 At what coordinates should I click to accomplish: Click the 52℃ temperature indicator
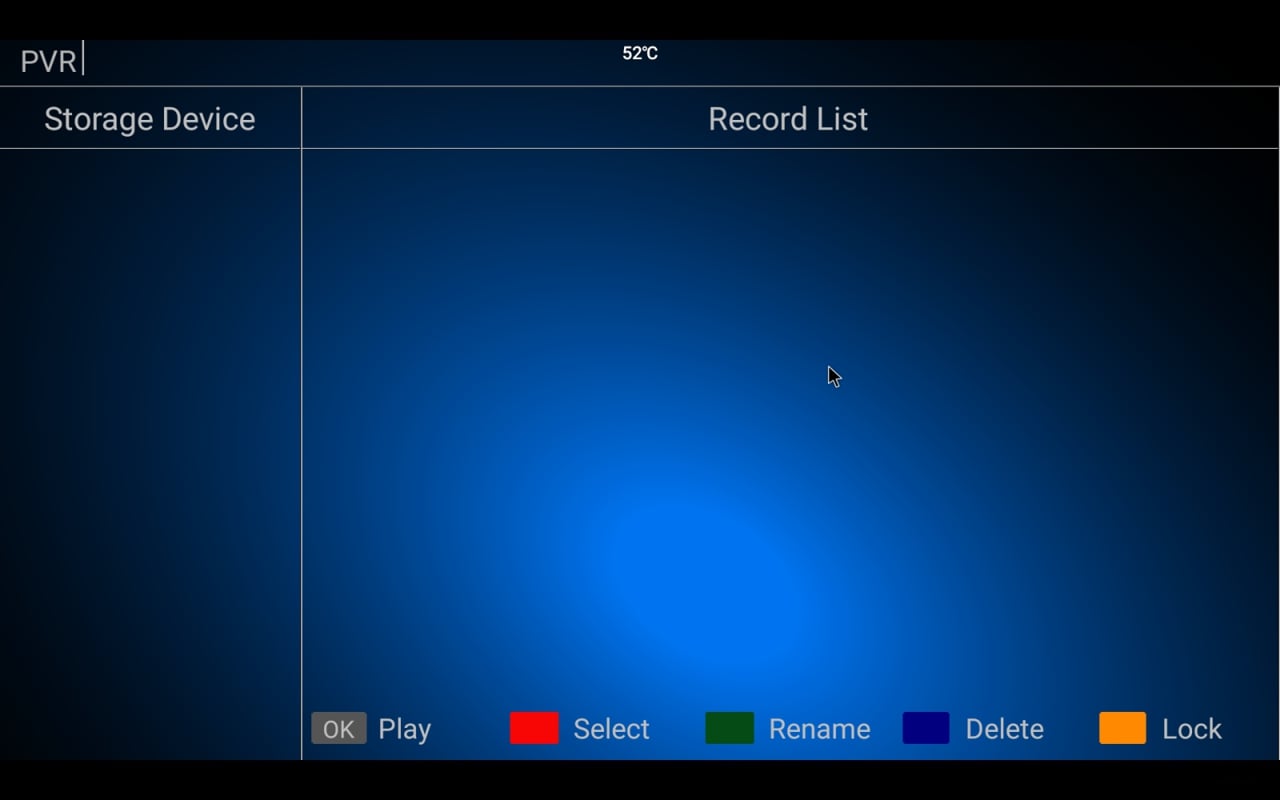[x=639, y=54]
